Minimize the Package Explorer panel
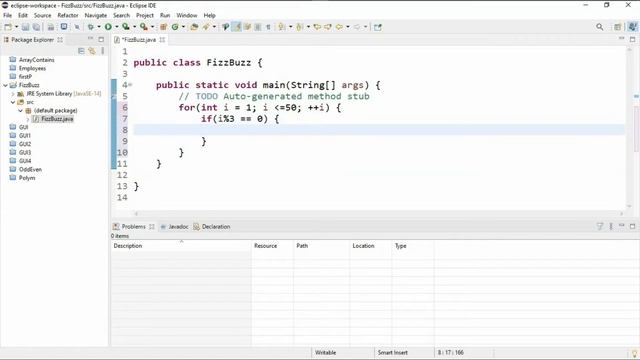The height and width of the screenshot is (360, 640). (90, 39)
